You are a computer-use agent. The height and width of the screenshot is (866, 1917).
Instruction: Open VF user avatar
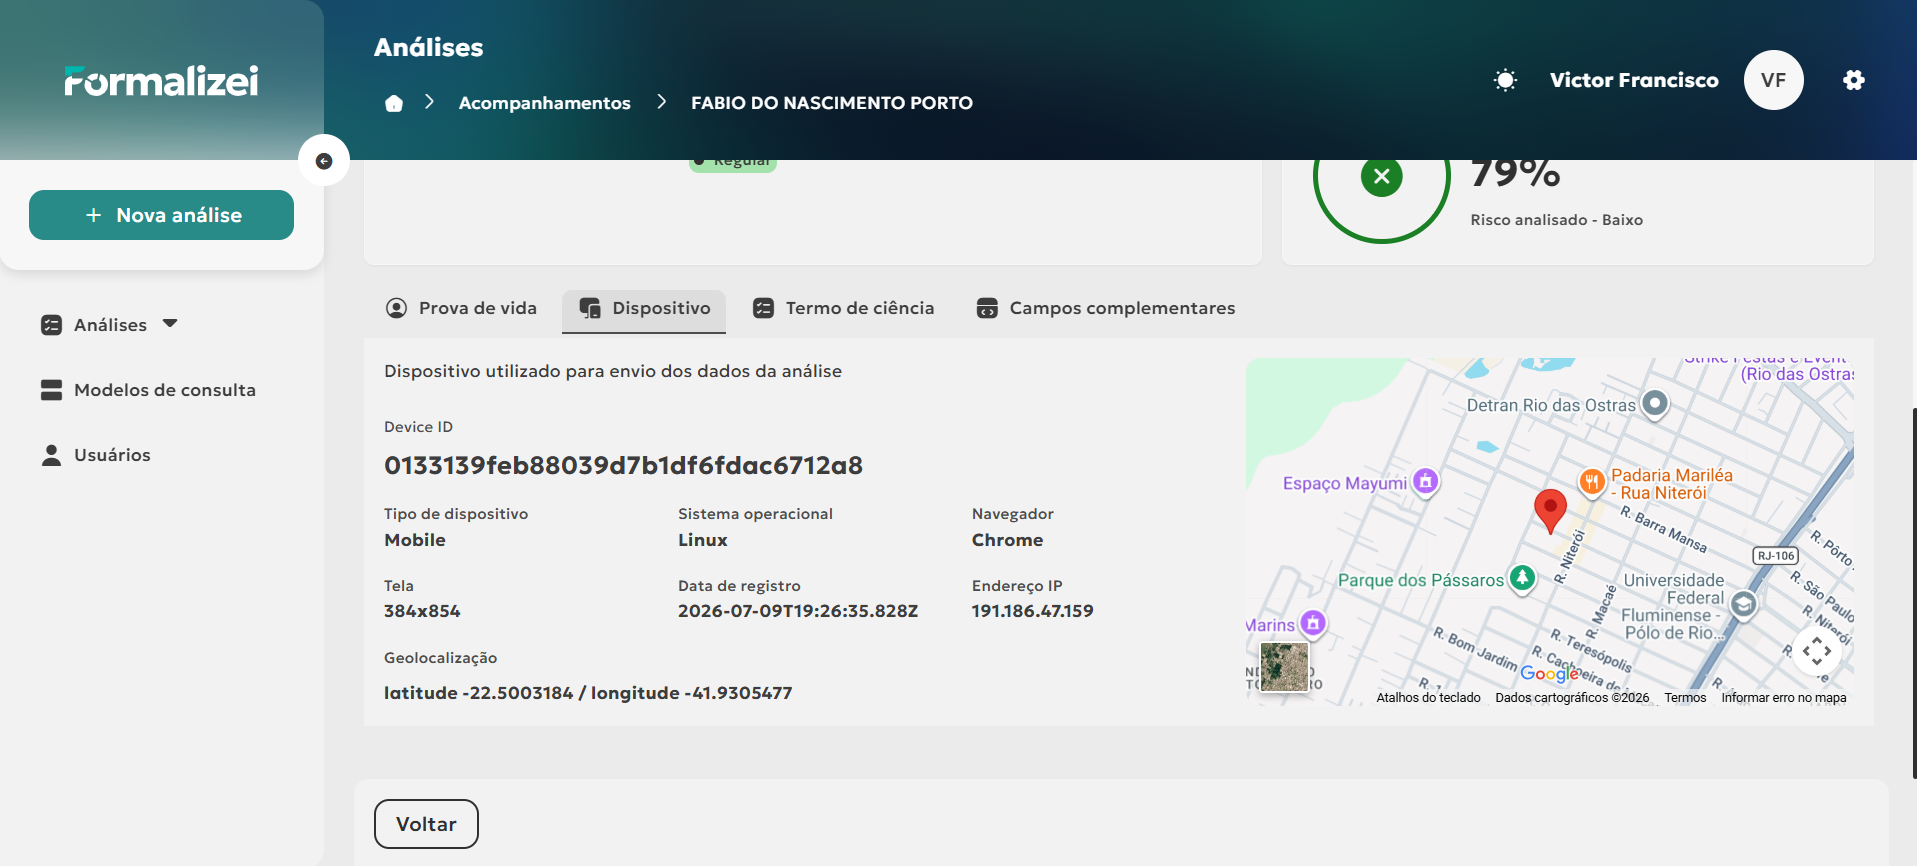[1773, 80]
